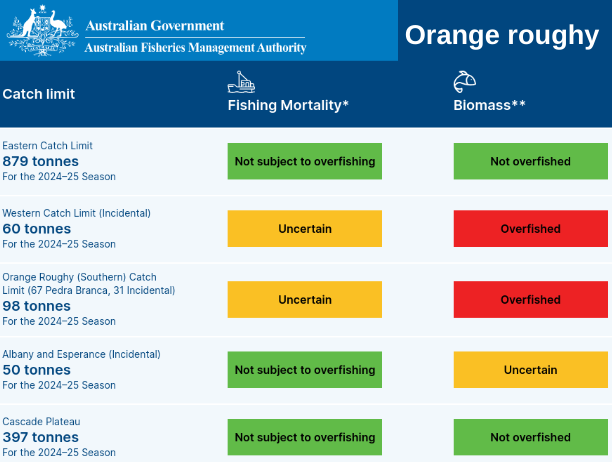Select Albany row Uncertain biomass badge
612x462 pixels.
(x=530, y=370)
